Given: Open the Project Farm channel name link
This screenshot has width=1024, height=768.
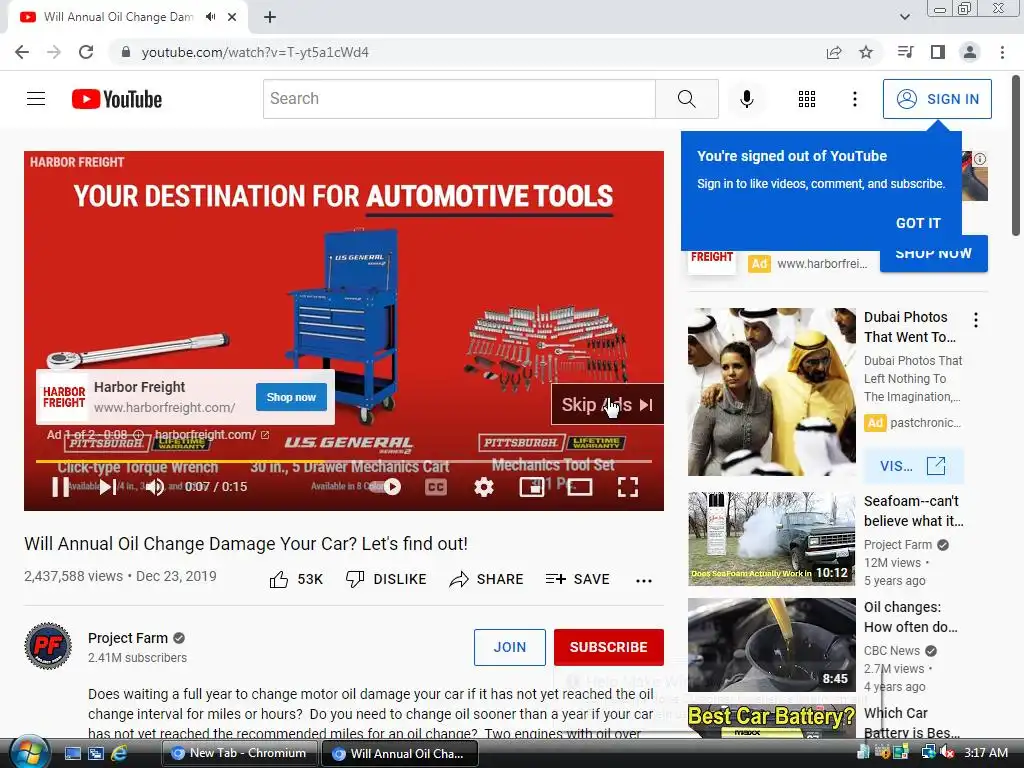Looking at the screenshot, I should [x=128, y=638].
